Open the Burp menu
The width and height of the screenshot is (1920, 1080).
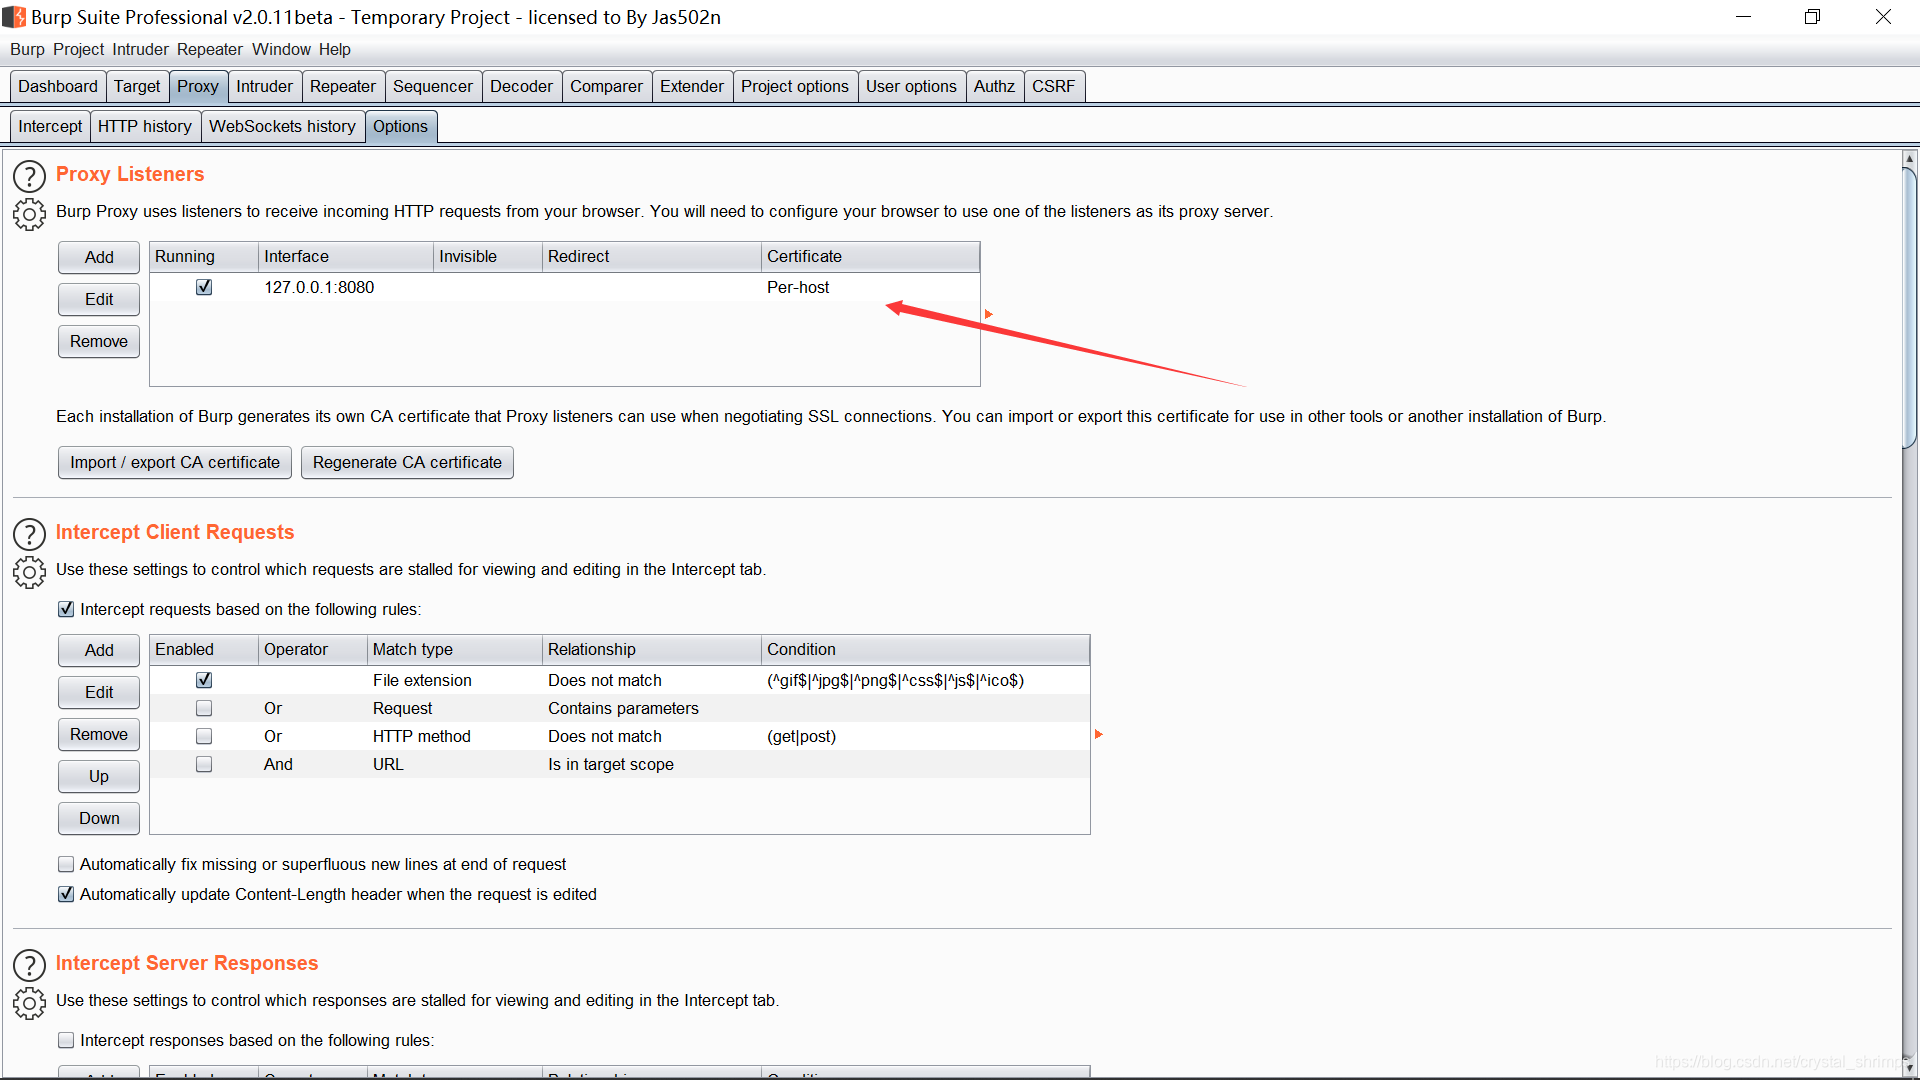point(27,49)
